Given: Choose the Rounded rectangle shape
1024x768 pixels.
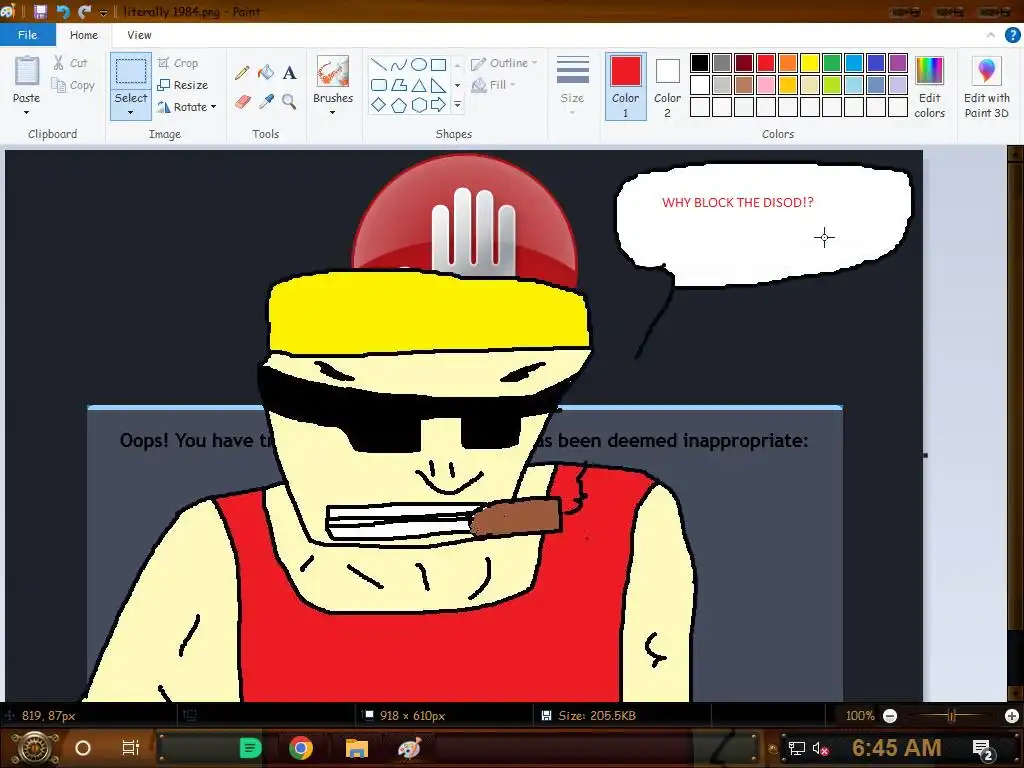Looking at the screenshot, I should (x=379, y=85).
